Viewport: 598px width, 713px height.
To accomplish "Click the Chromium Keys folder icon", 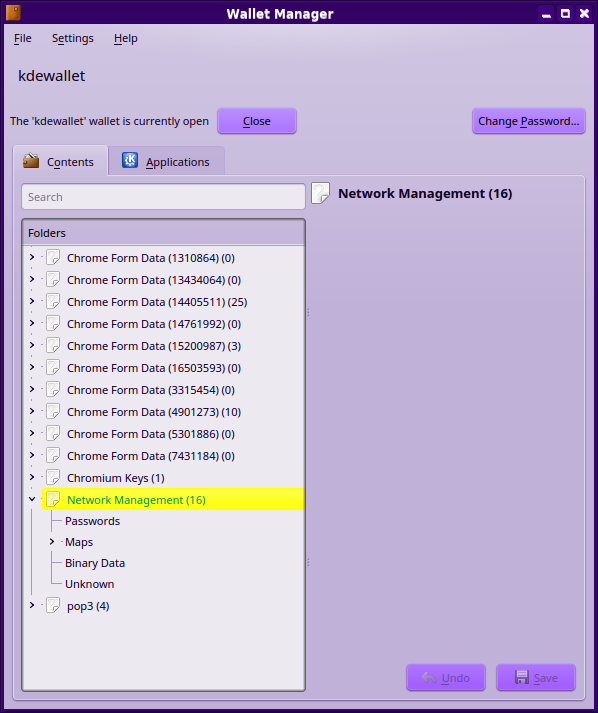I will pyautogui.click(x=53, y=477).
